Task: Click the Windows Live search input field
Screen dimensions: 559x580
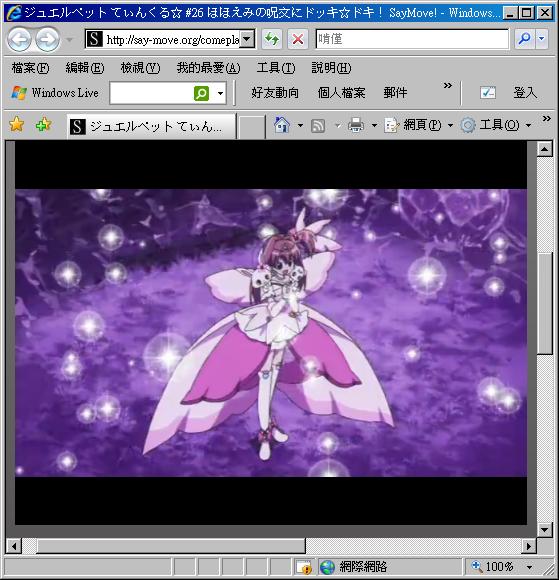Action: (x=152, y=93)
